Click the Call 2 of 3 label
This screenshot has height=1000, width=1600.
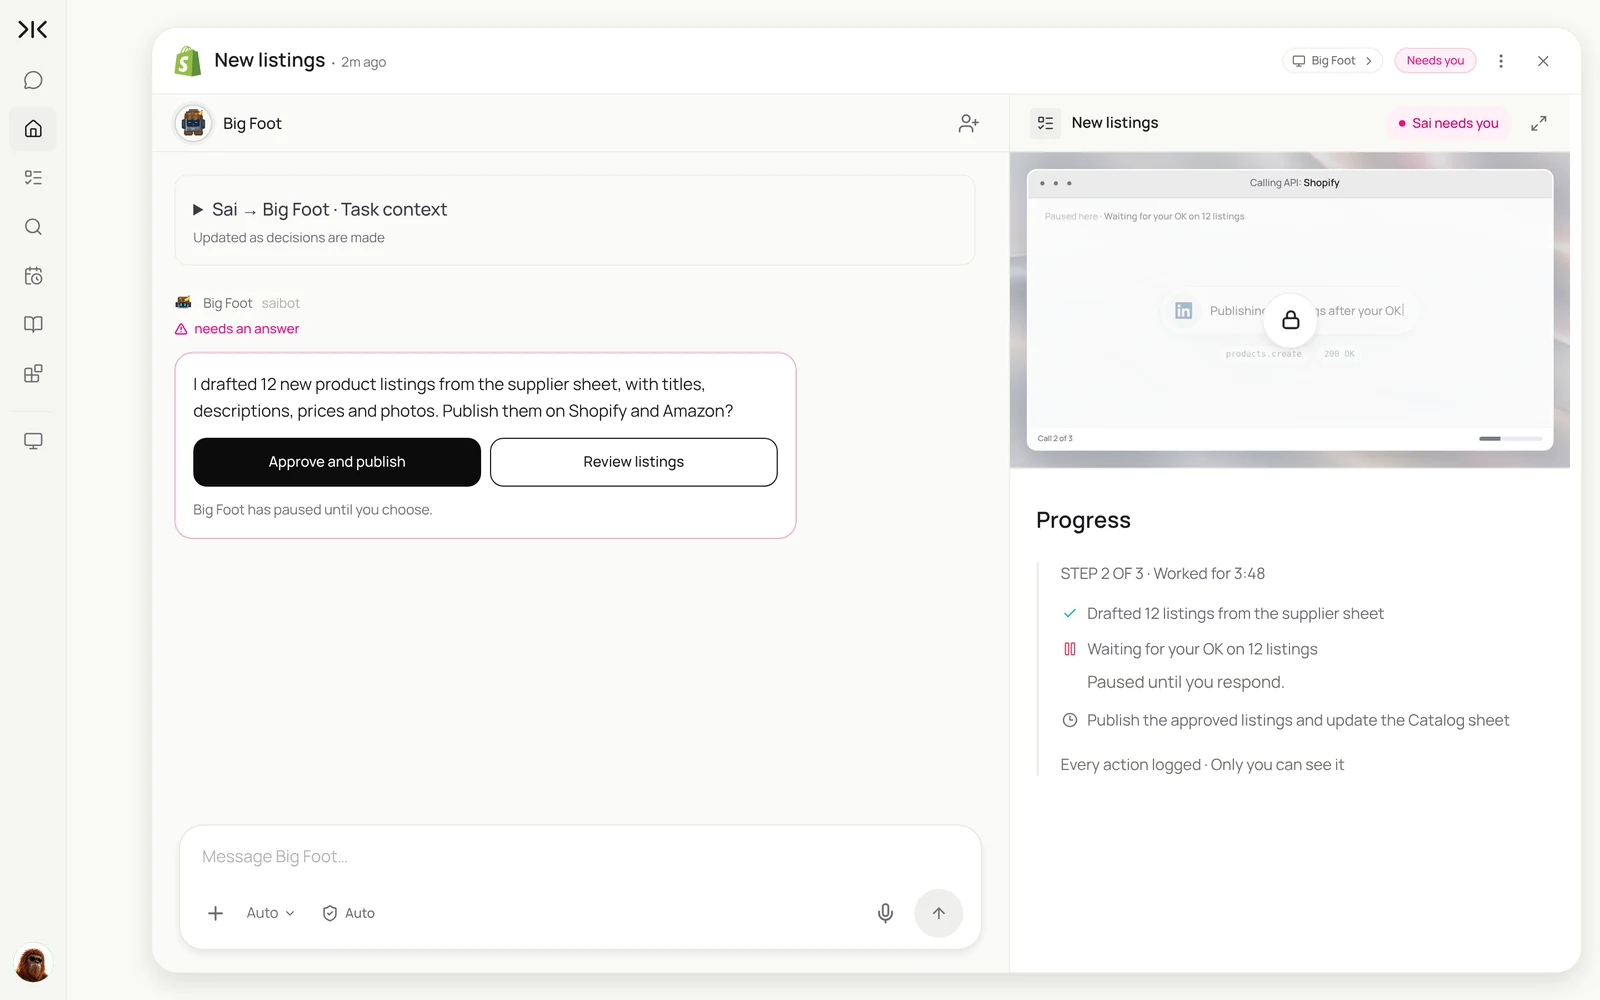[1055, 438]
